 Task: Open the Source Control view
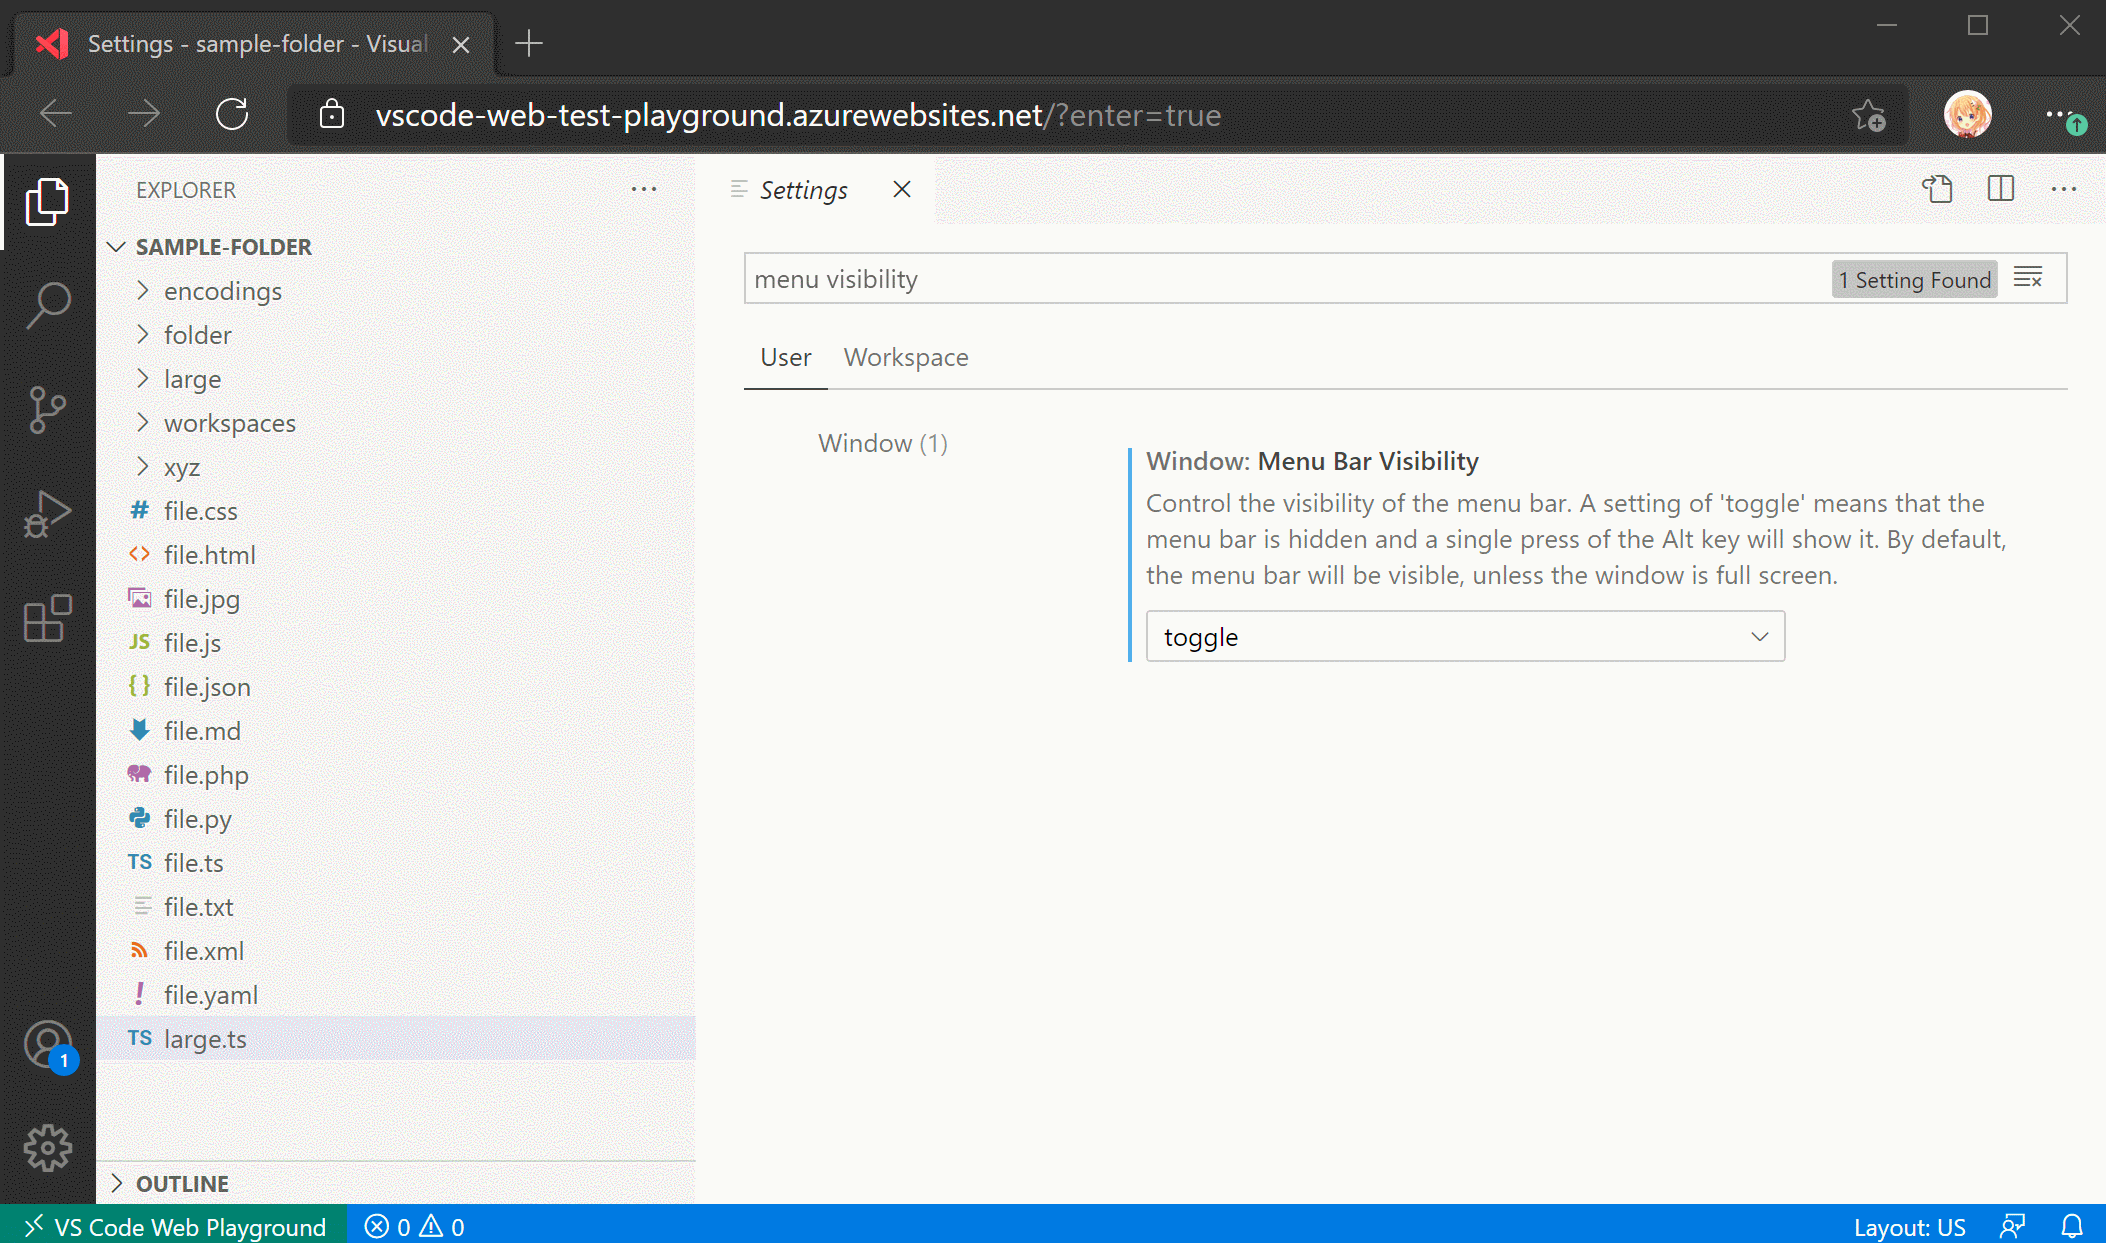coord(47,410)
